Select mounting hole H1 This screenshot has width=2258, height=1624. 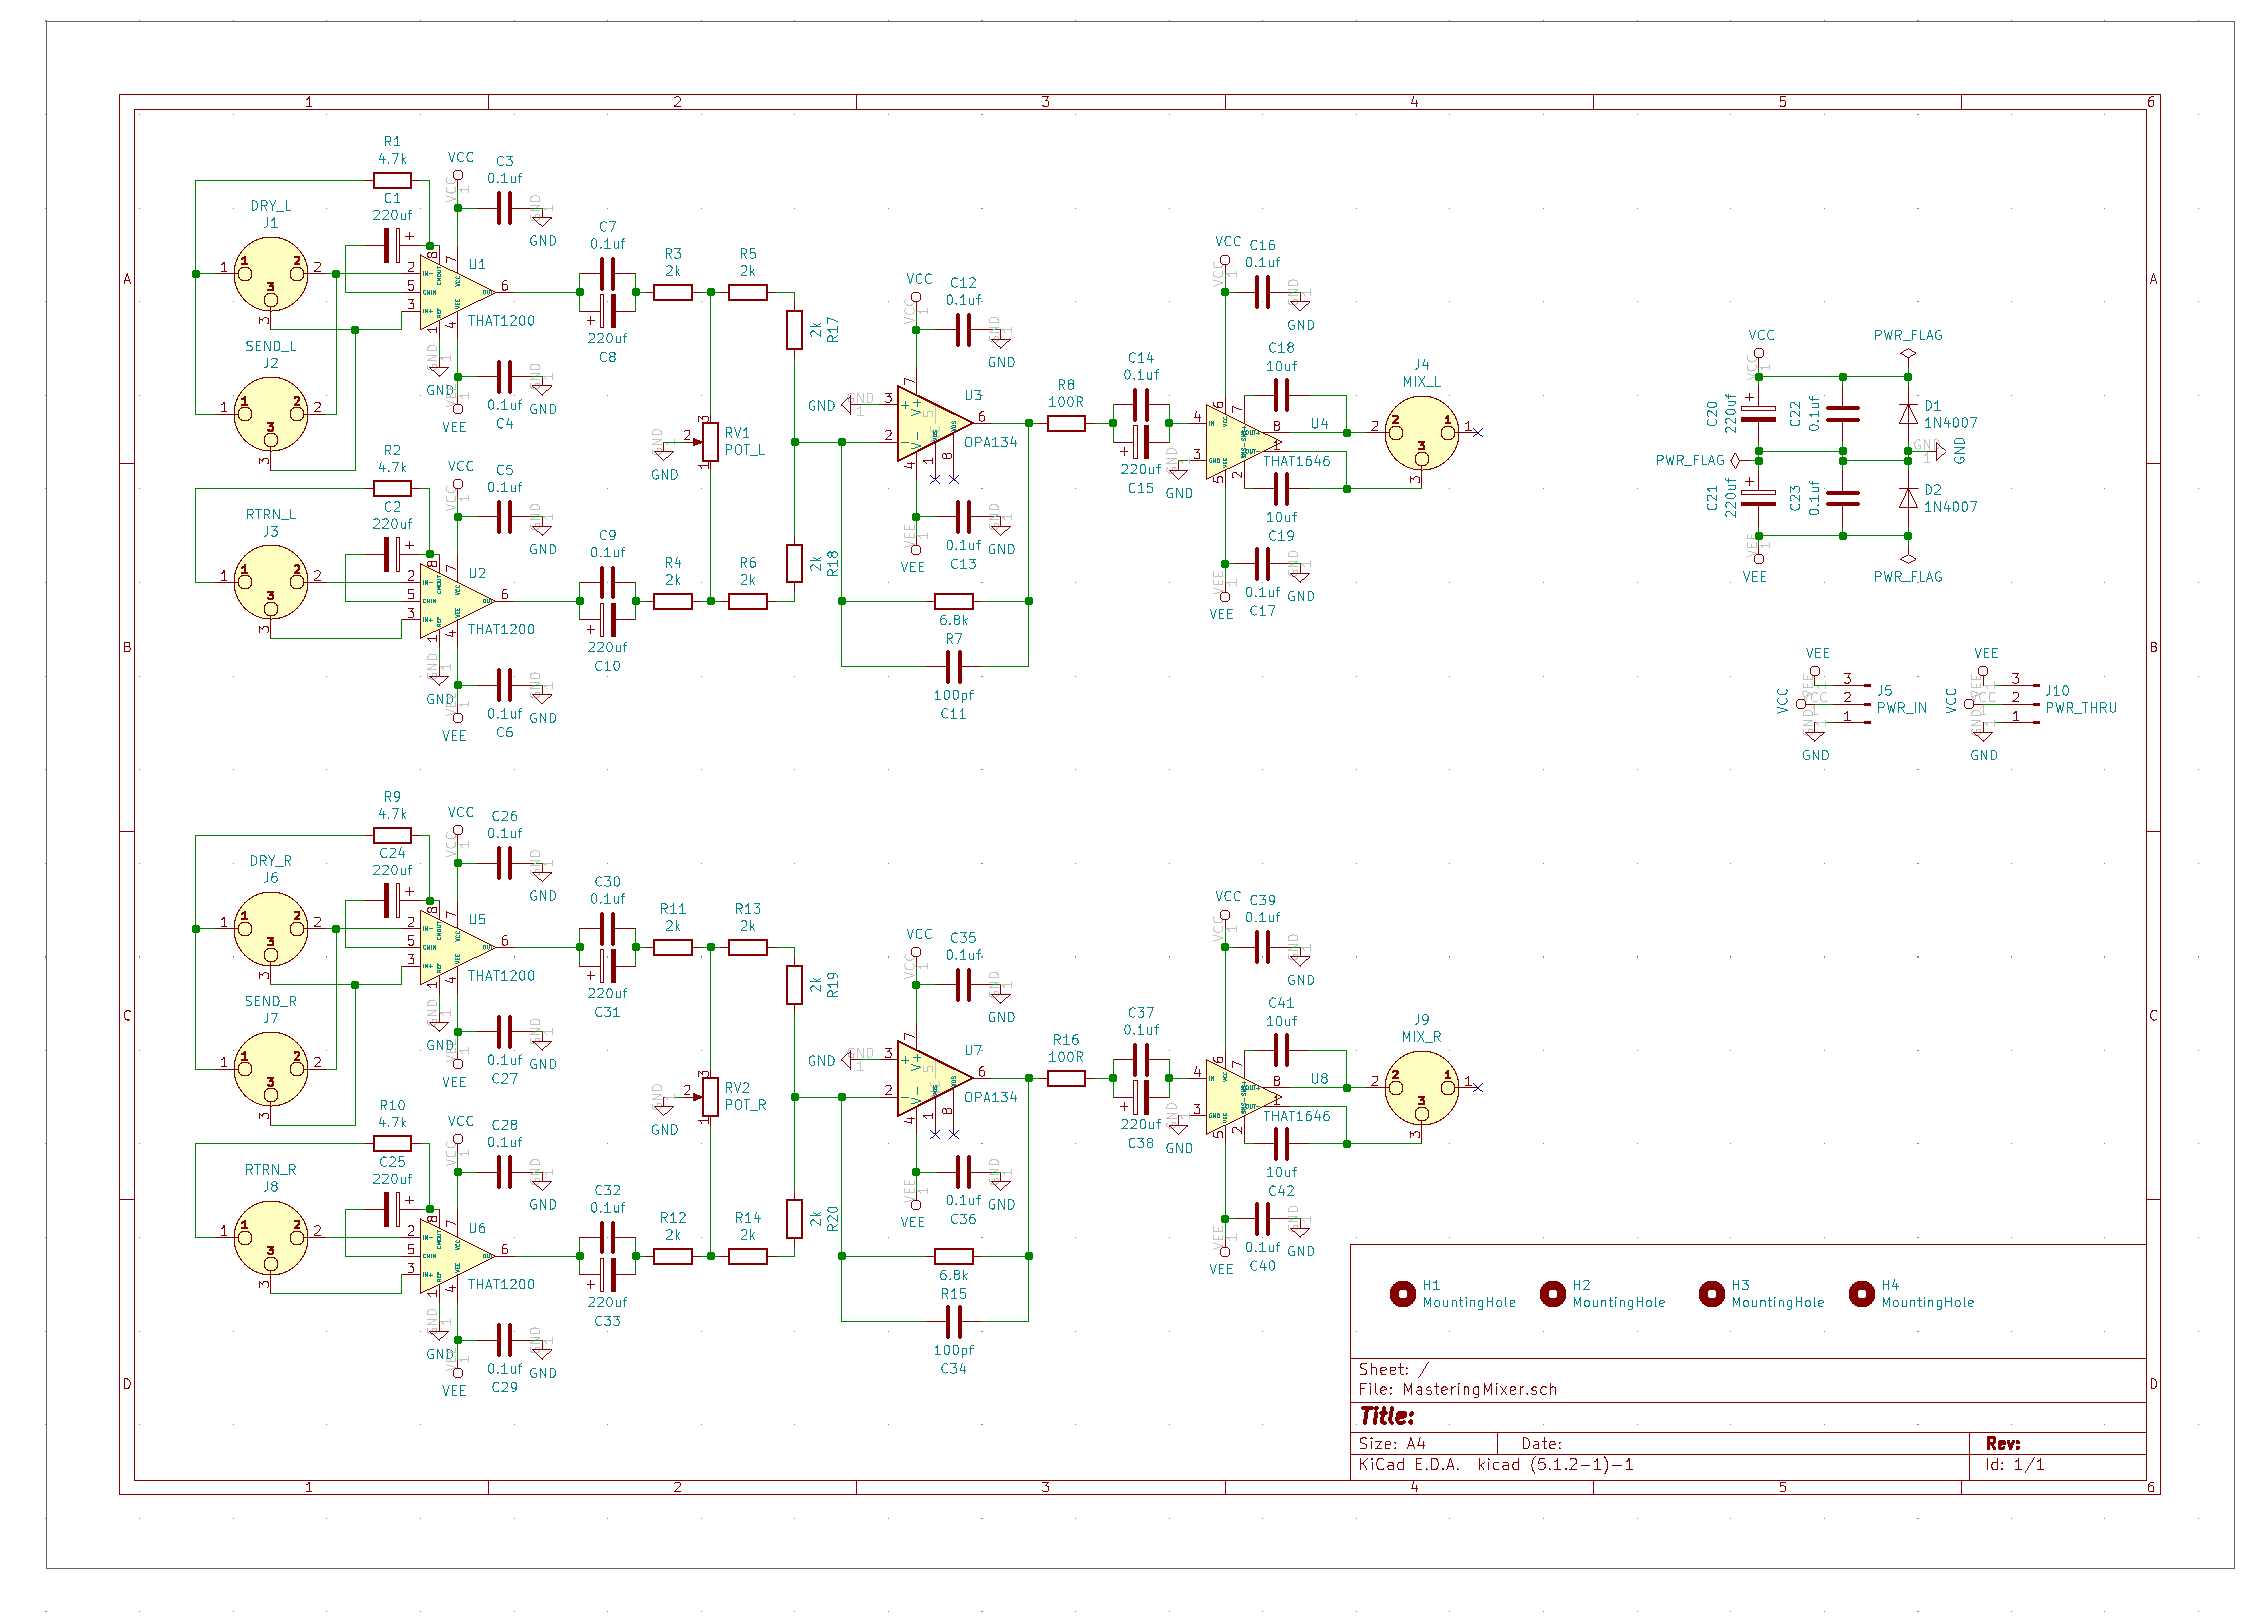tap(1403, 1294)
